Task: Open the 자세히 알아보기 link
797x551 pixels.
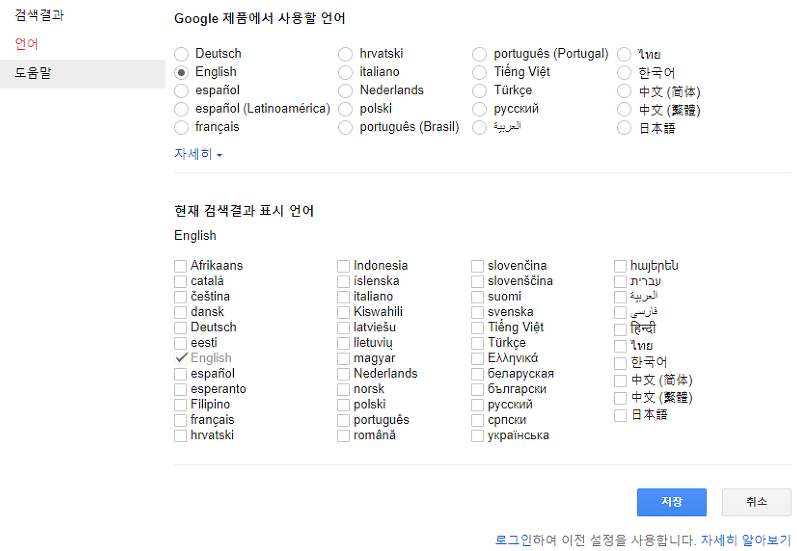Action: coord(746,540)
